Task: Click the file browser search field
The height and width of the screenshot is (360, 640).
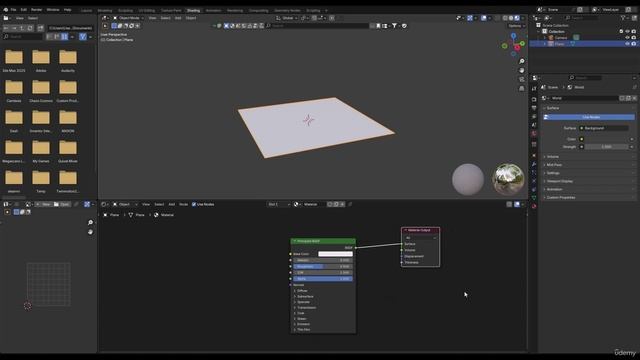Action: point(23,37)
